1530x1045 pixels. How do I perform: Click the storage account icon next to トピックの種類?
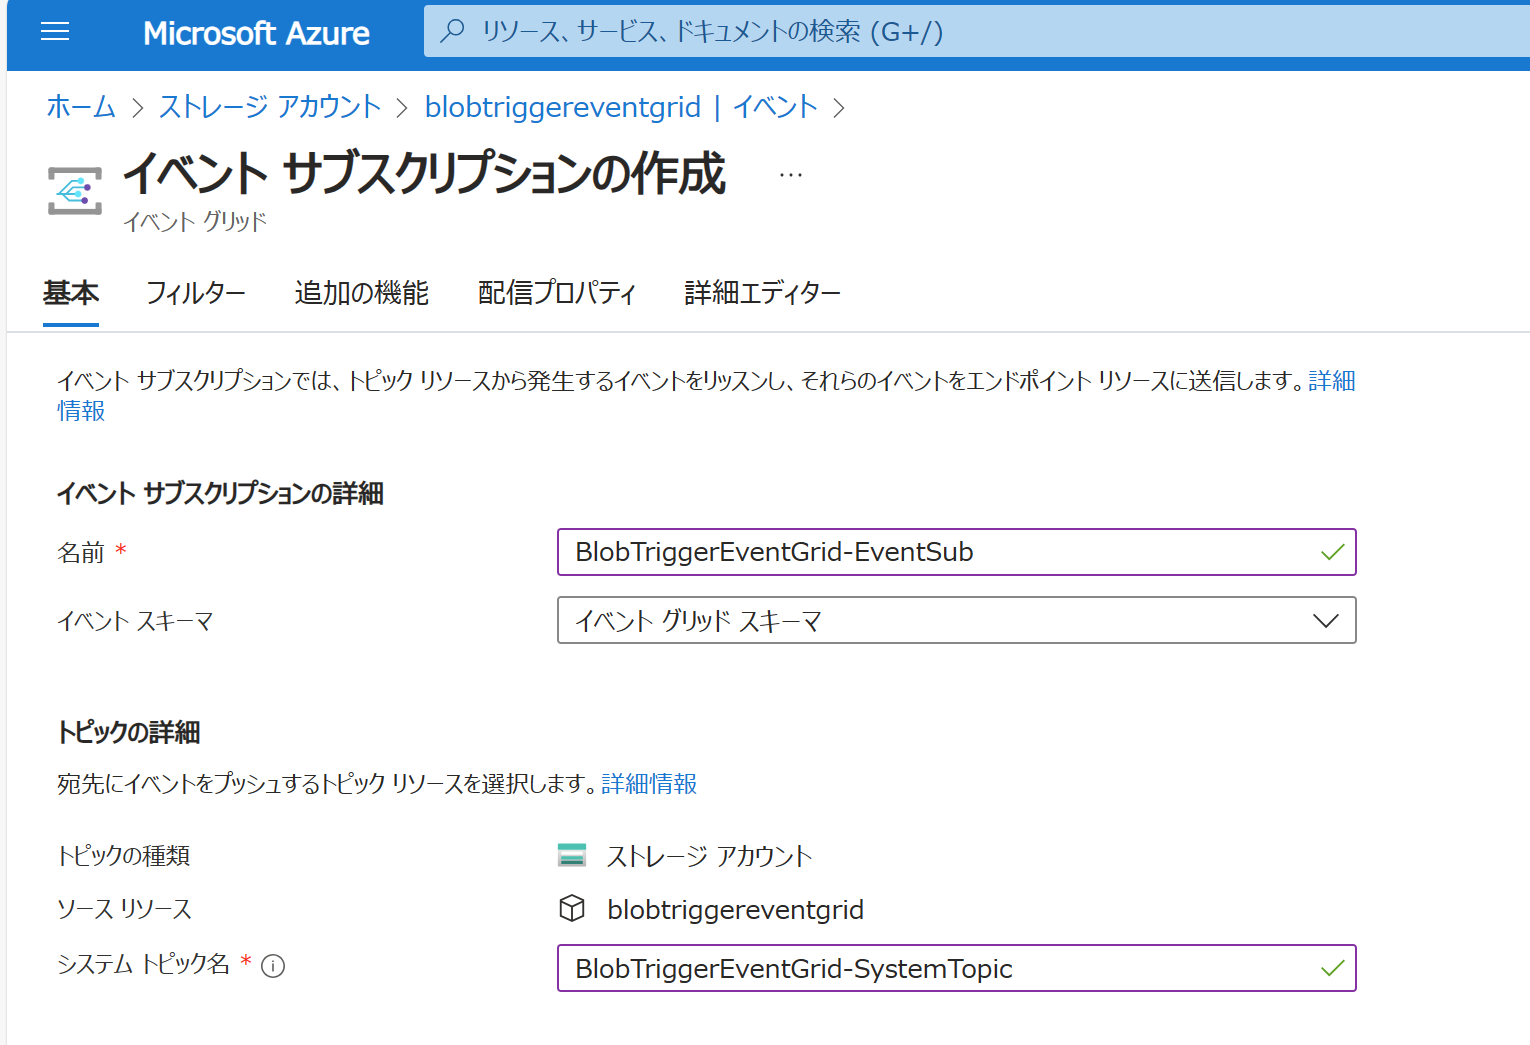572,856
